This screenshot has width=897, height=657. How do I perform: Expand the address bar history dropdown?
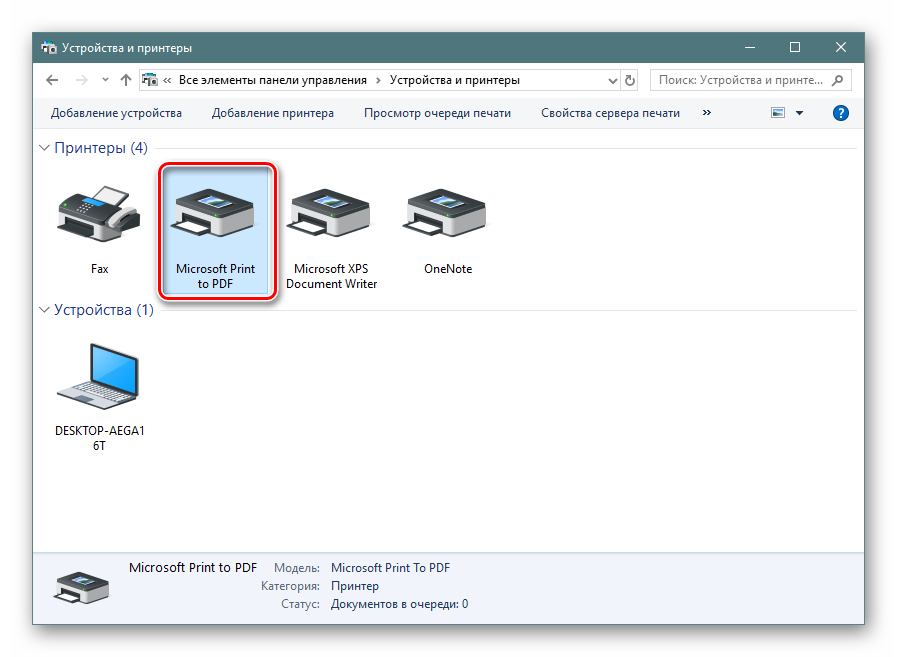pos(611,80)
